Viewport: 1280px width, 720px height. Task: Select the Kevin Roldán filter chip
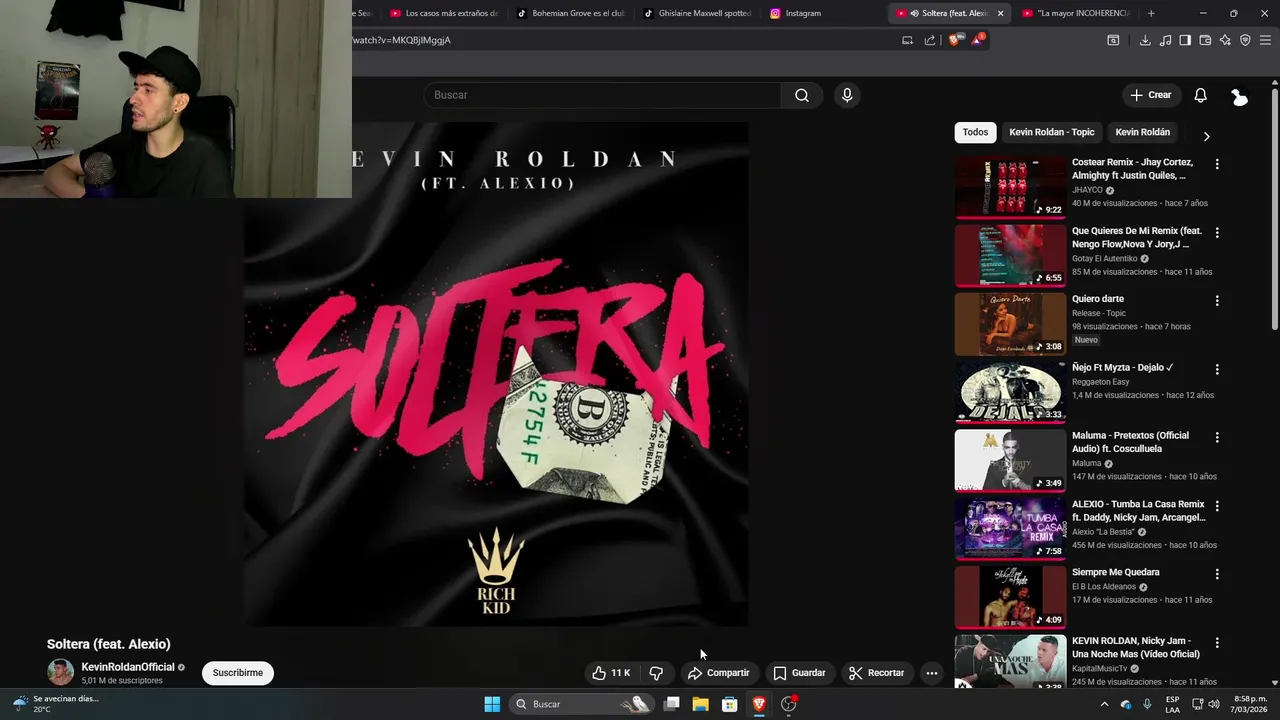(1142, 132)
